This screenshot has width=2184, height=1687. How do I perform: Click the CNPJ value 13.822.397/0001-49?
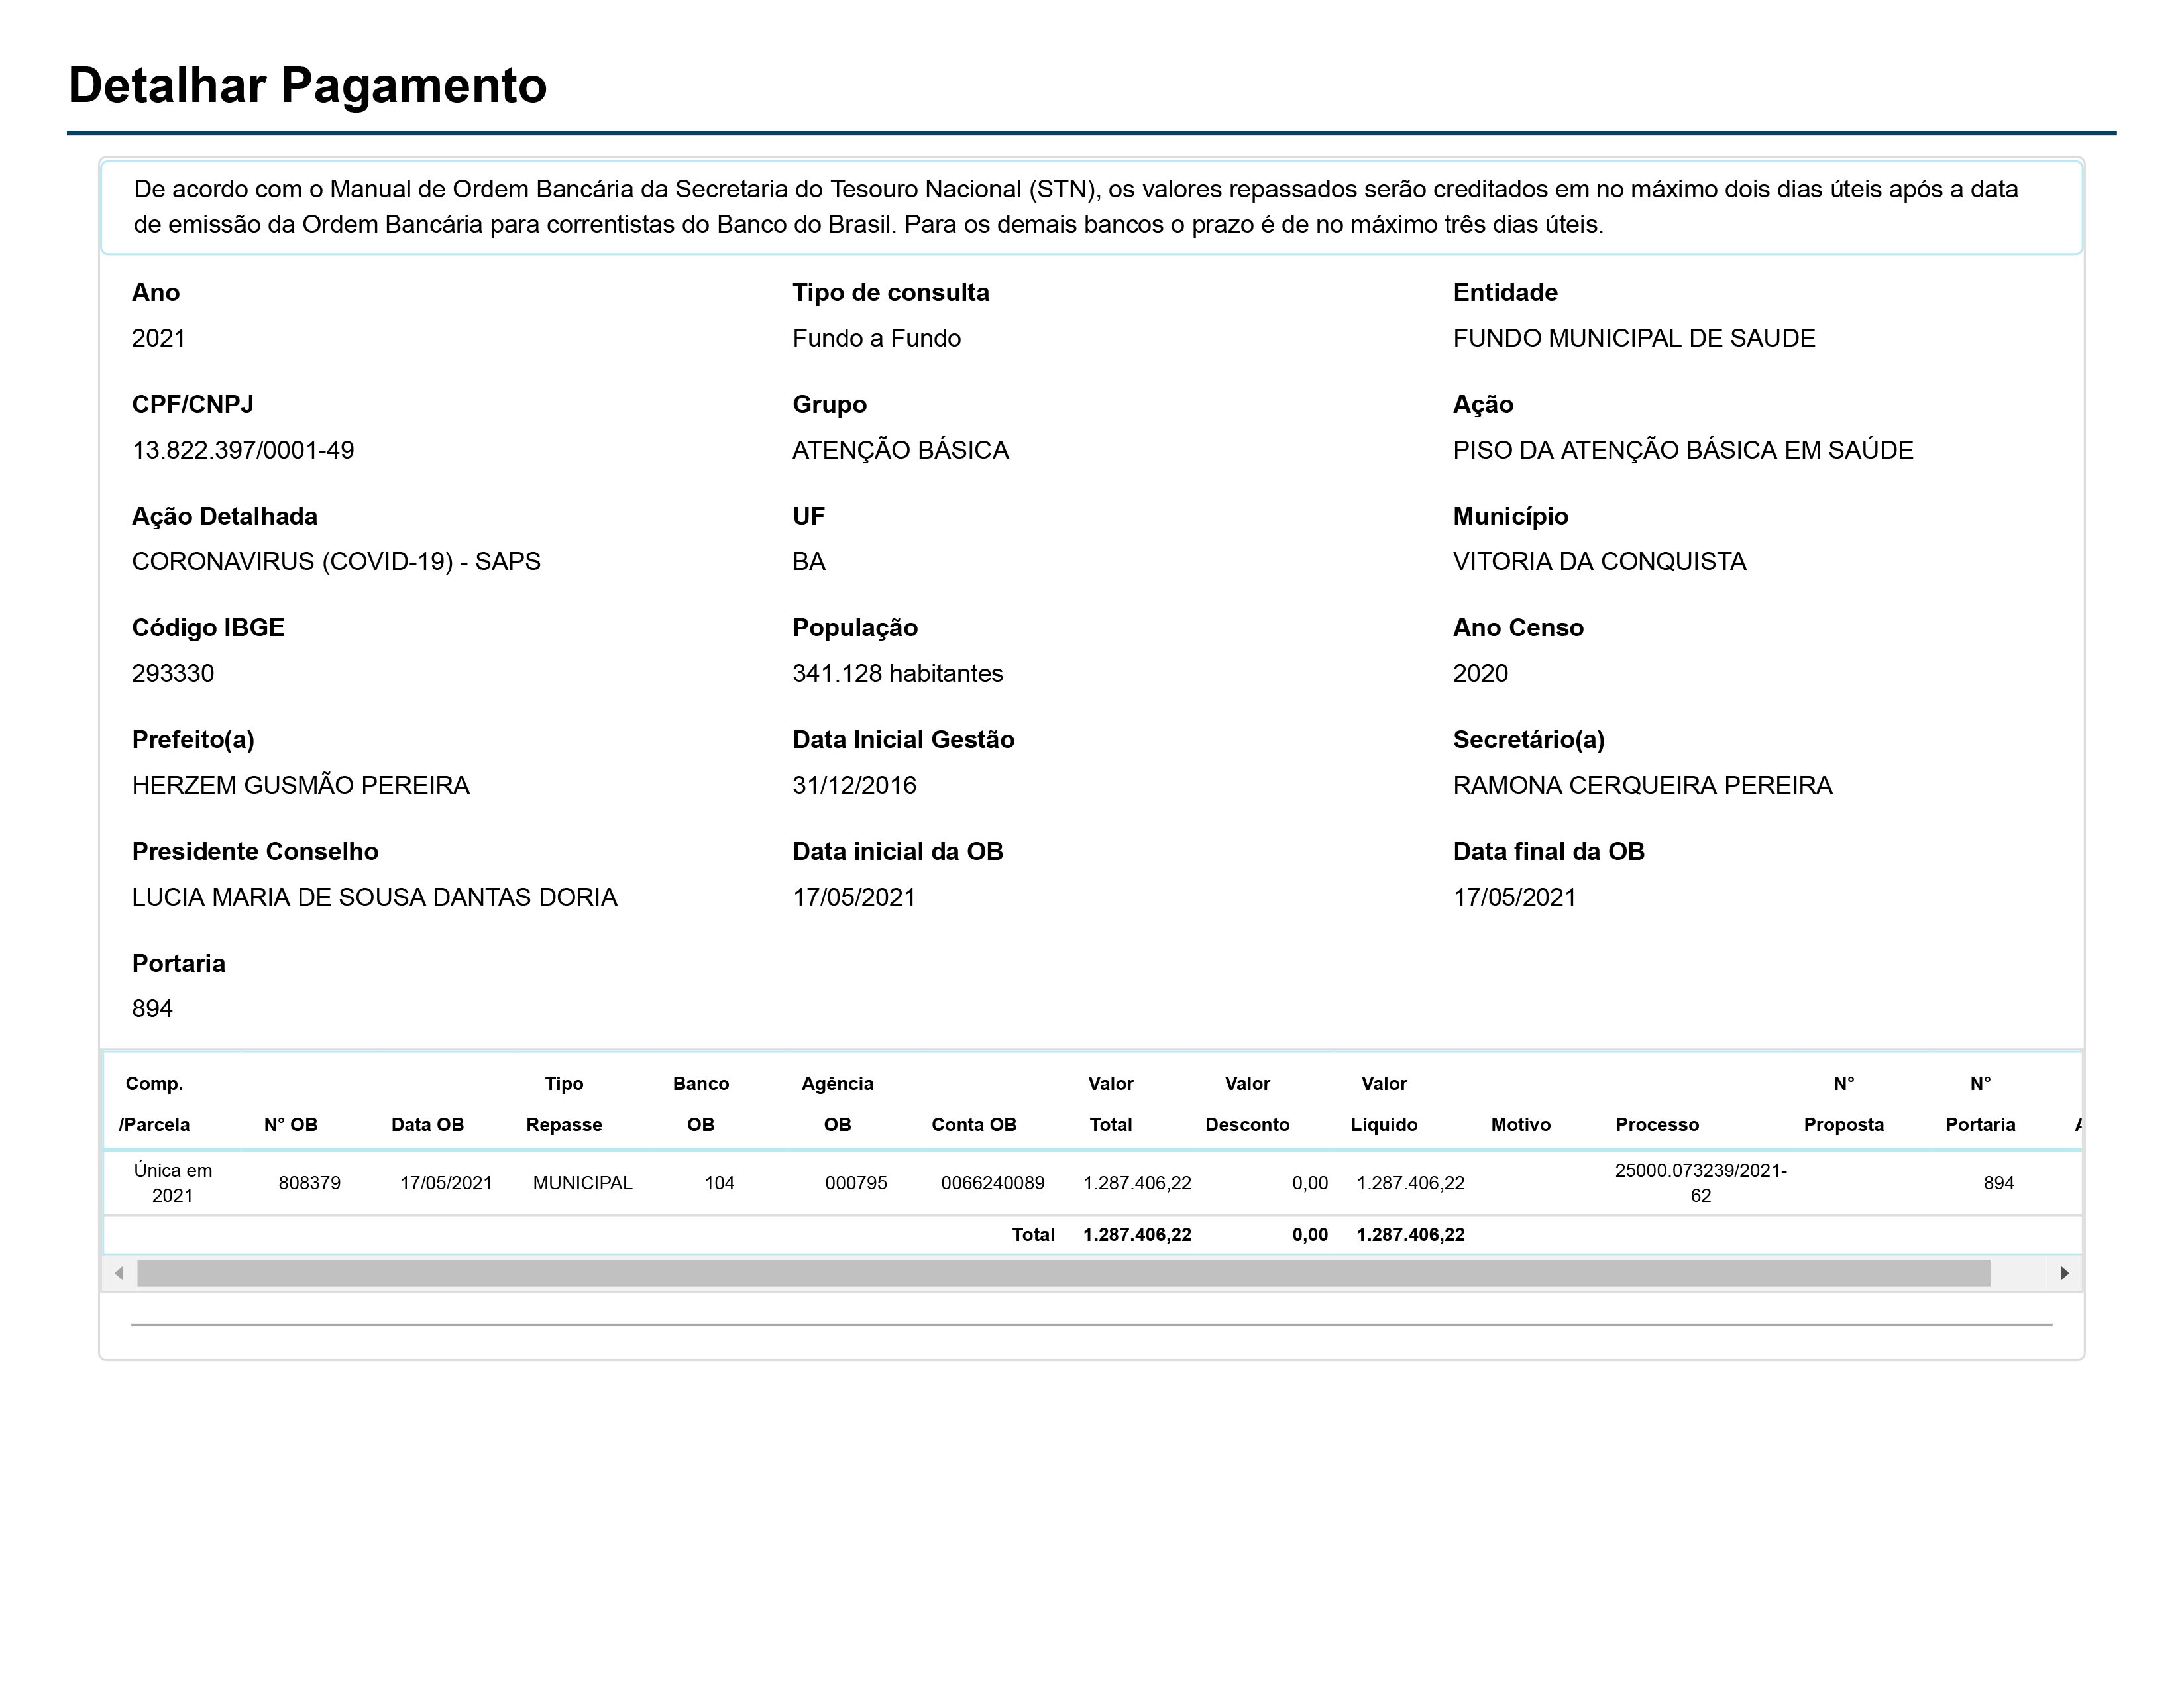click(243, 450)
